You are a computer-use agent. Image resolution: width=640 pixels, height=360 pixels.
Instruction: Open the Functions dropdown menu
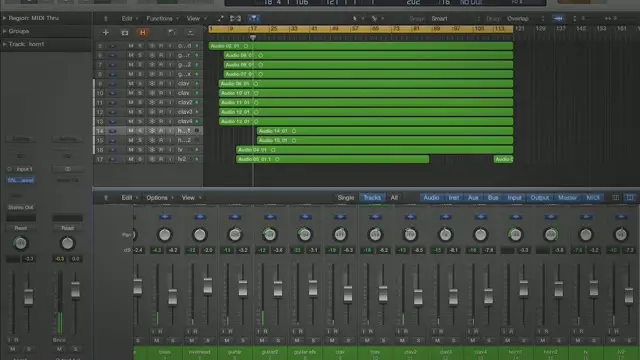point(162,18)
